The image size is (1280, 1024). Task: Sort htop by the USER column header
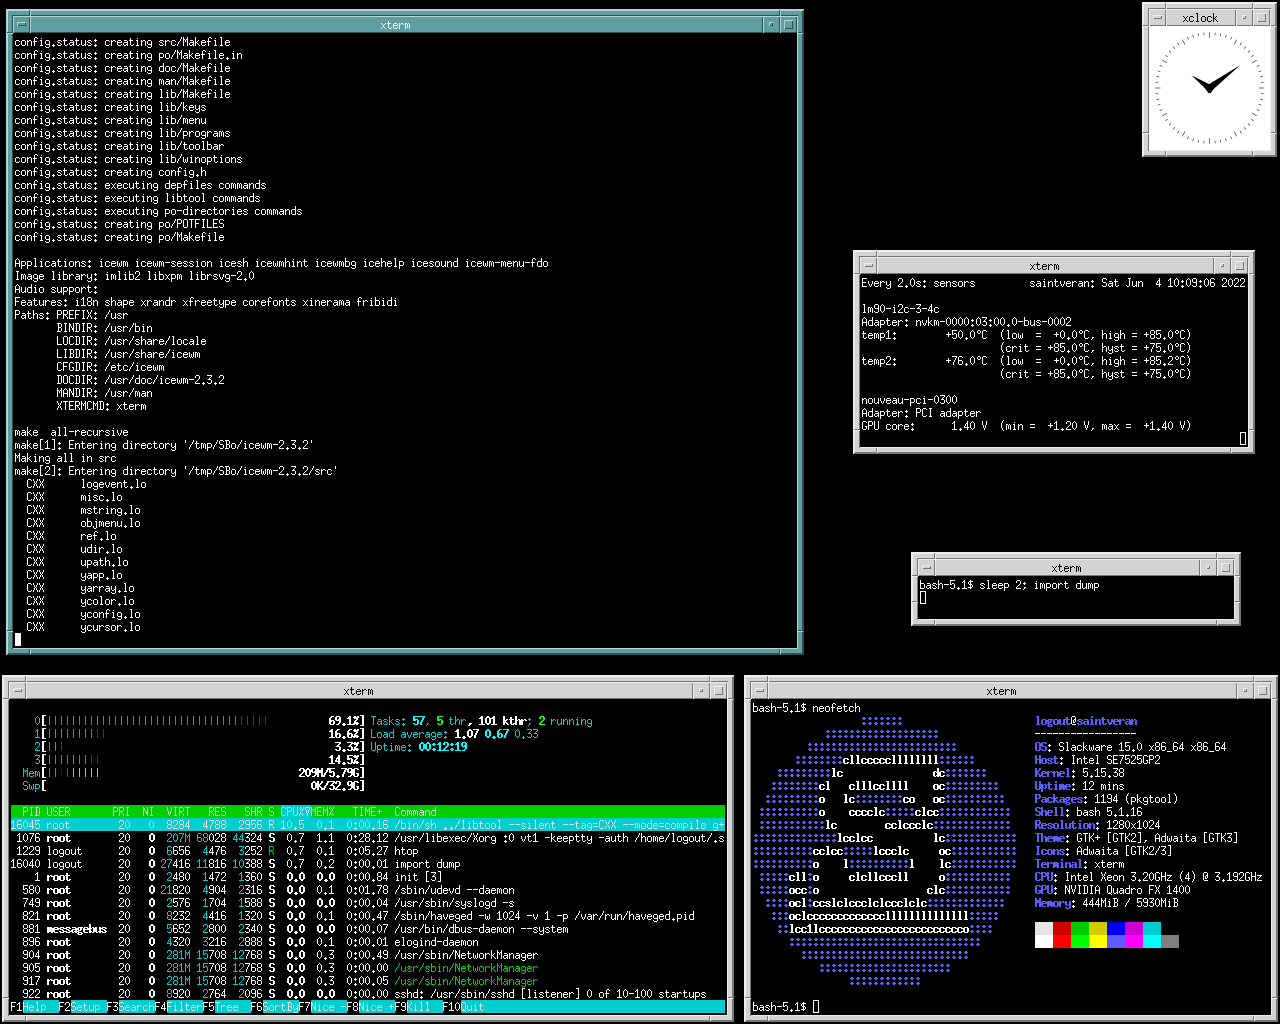pos(59,812)
